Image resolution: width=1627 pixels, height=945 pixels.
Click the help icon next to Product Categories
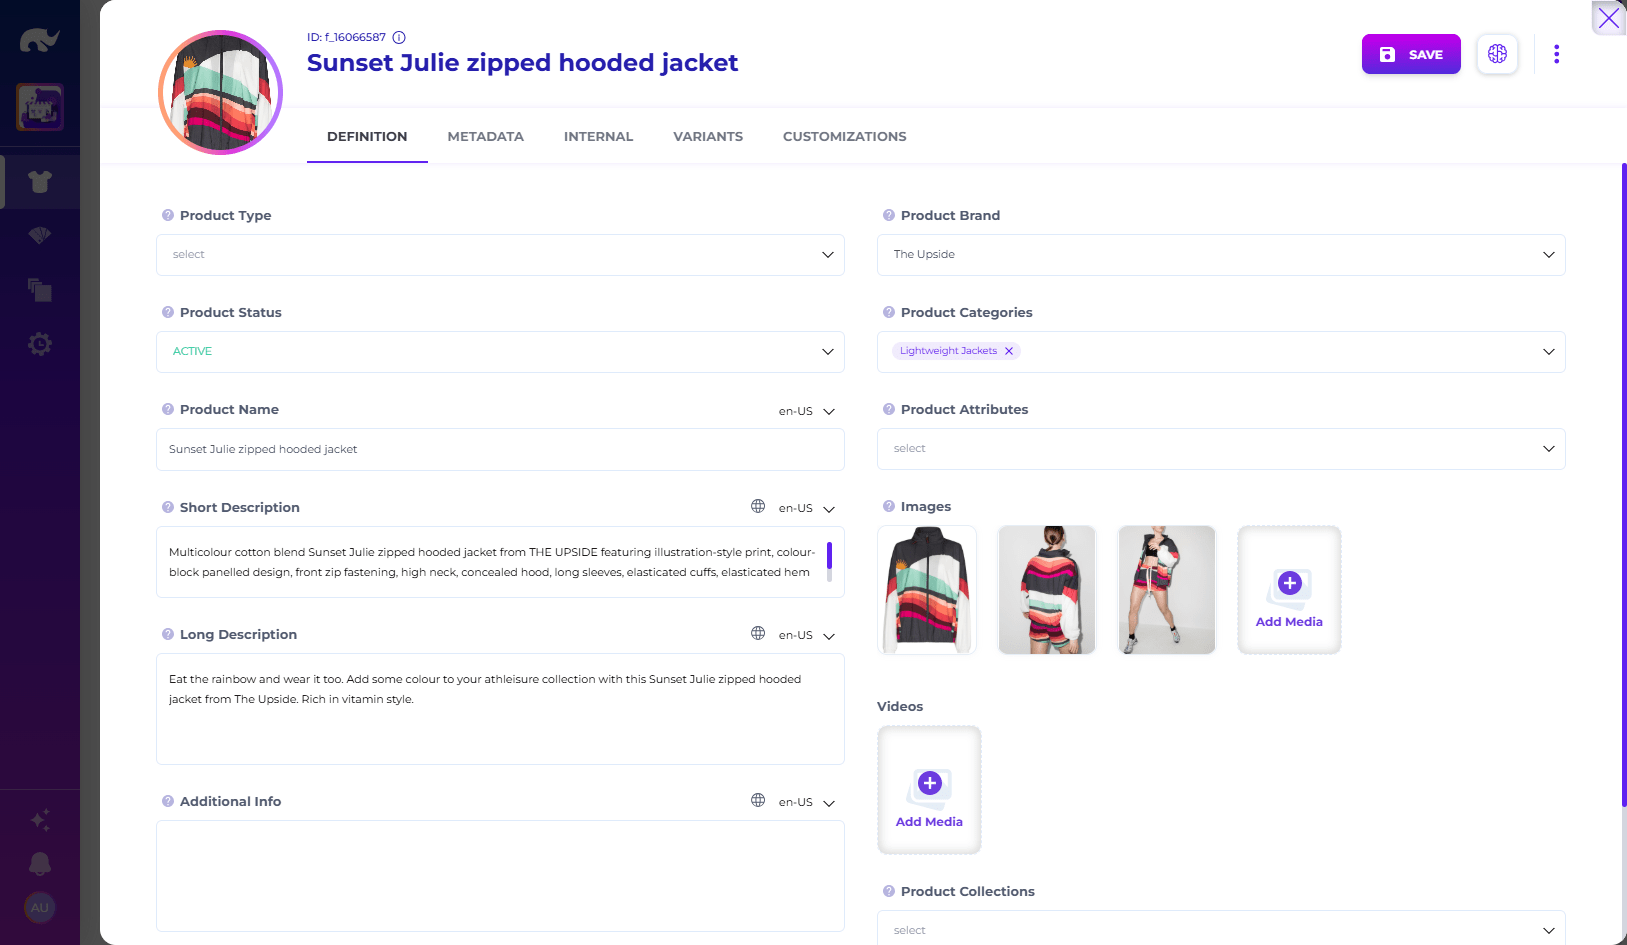(889, 312)
